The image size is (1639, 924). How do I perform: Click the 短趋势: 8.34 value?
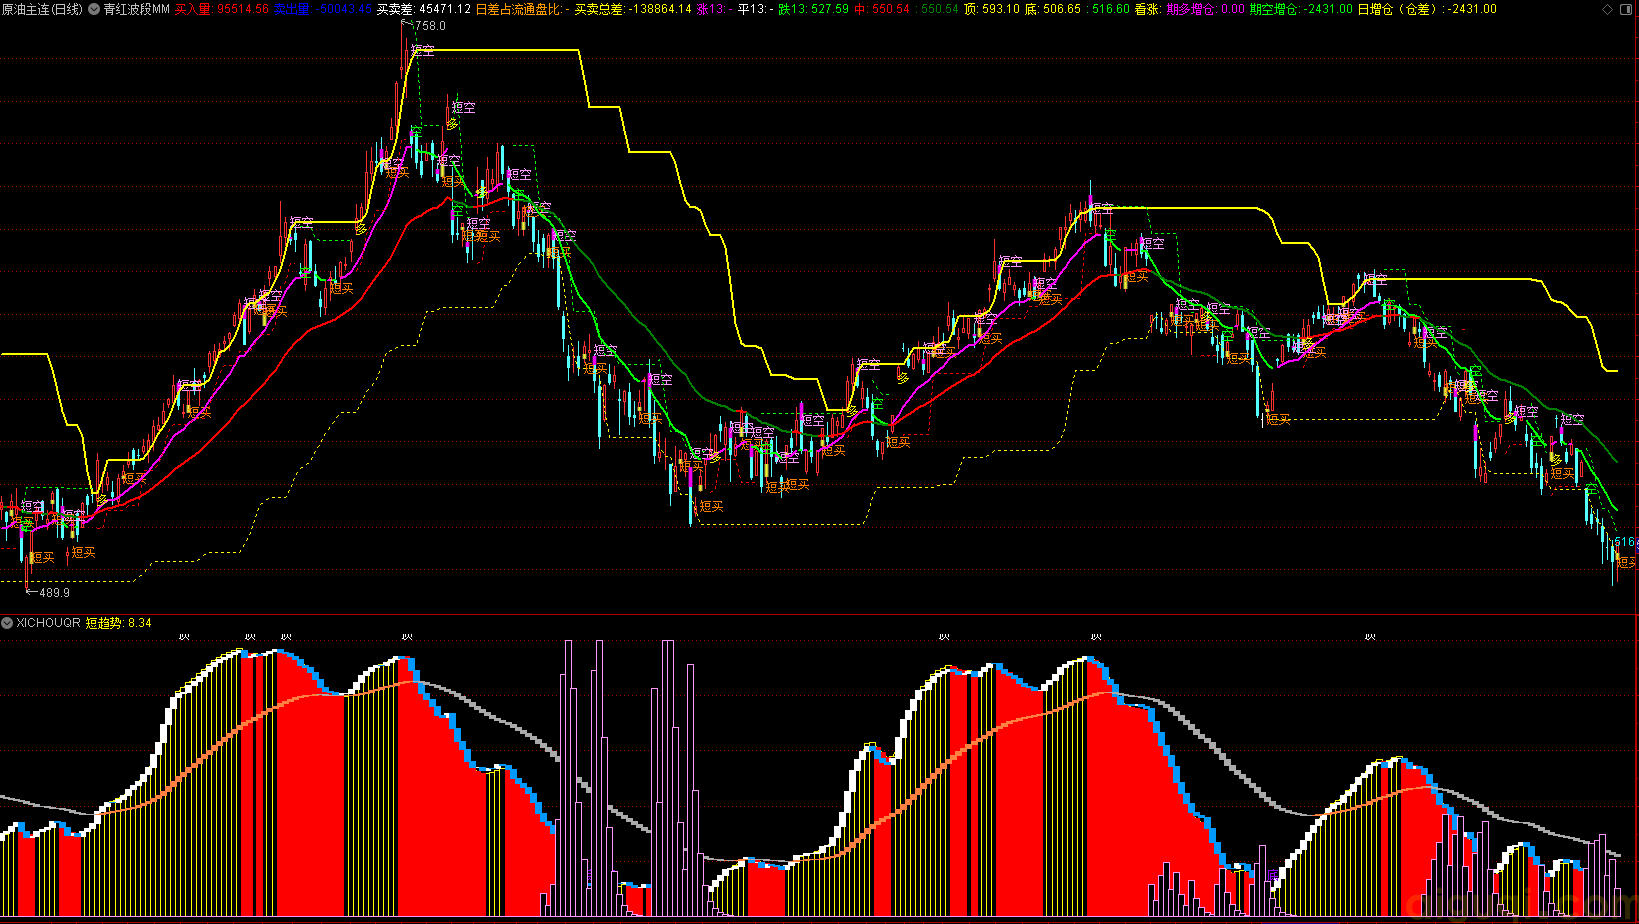[118, 623]
